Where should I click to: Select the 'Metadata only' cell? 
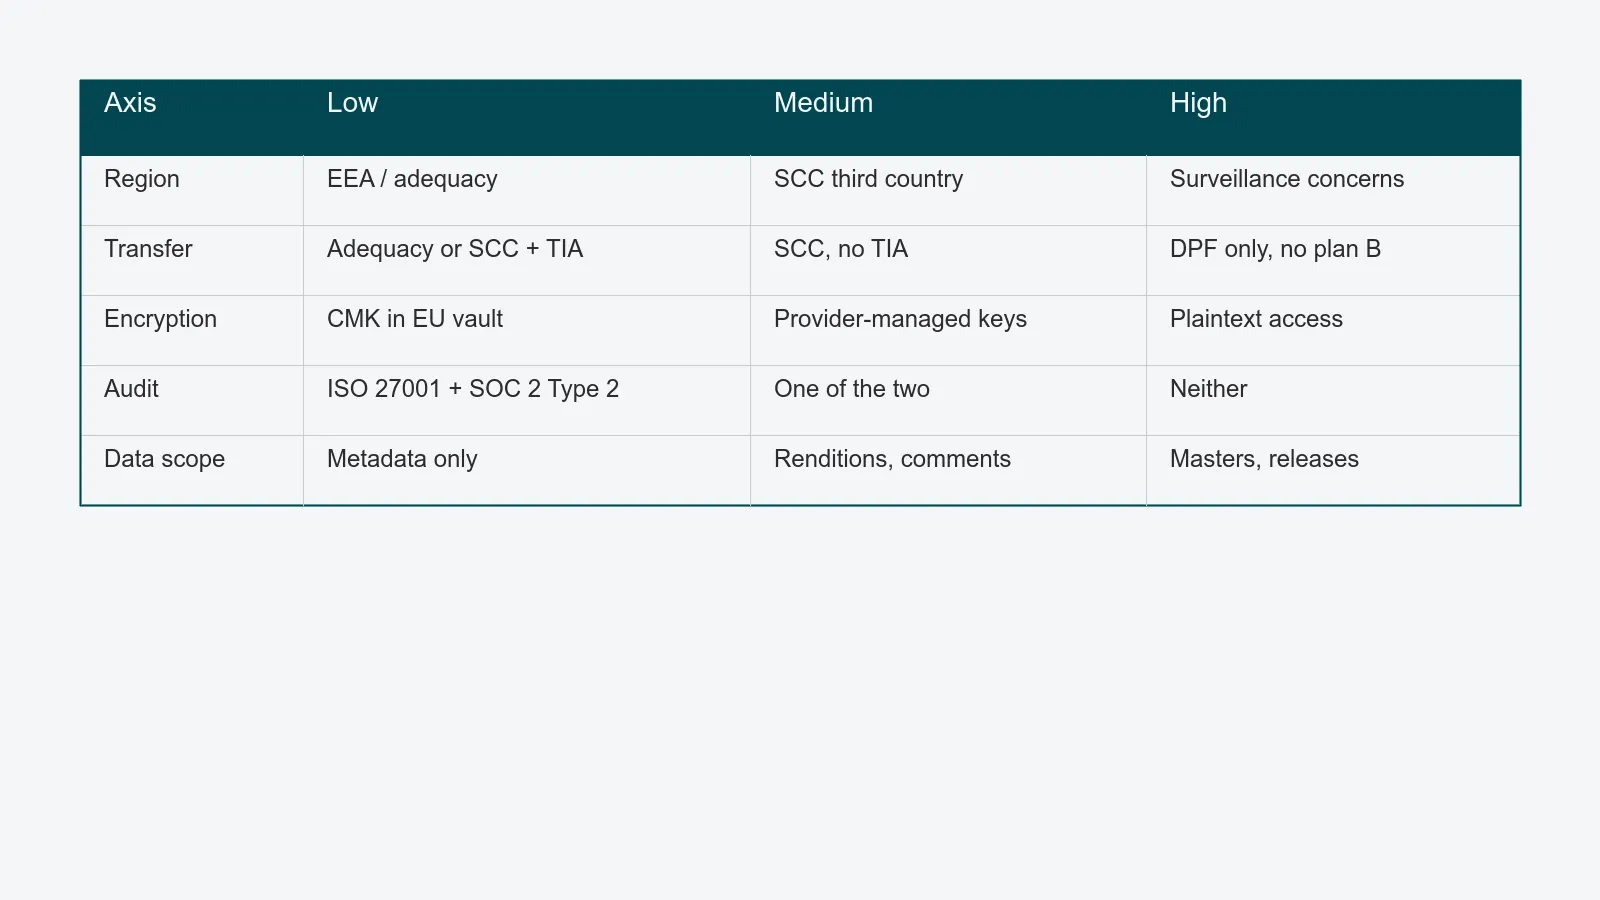pos(527,470)
